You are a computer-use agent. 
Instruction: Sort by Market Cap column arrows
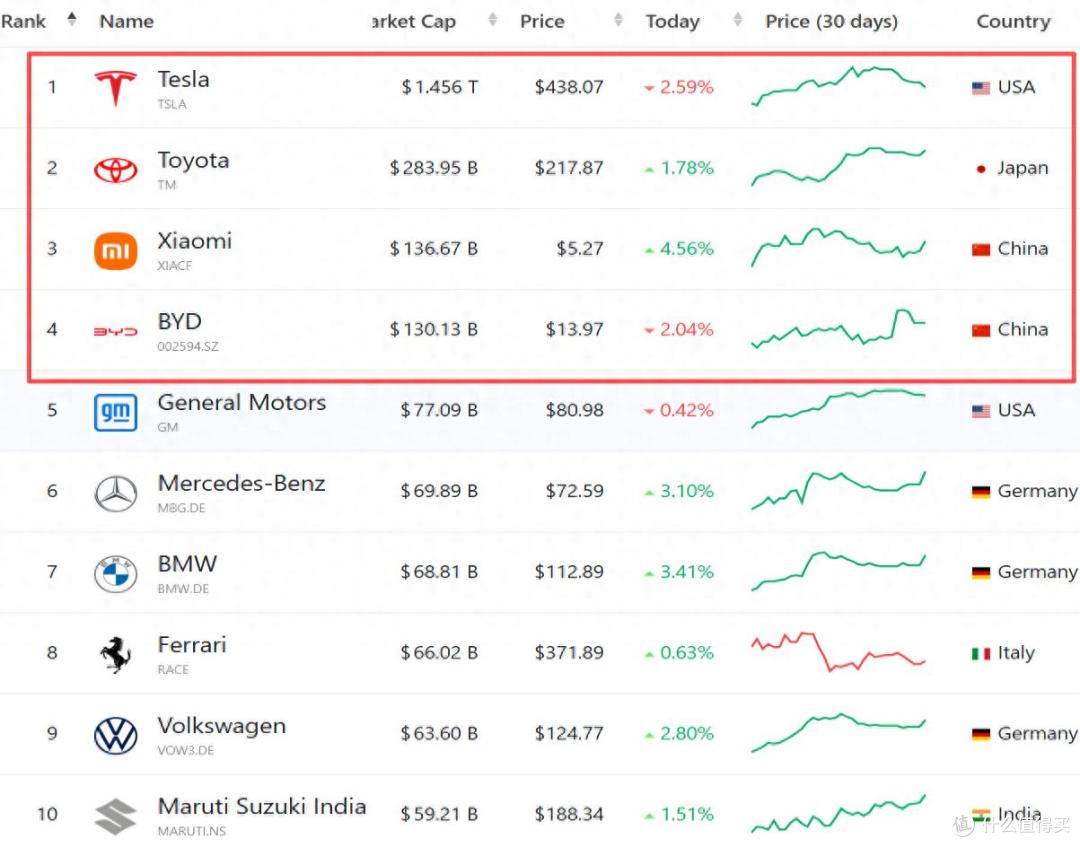(492, 21)
